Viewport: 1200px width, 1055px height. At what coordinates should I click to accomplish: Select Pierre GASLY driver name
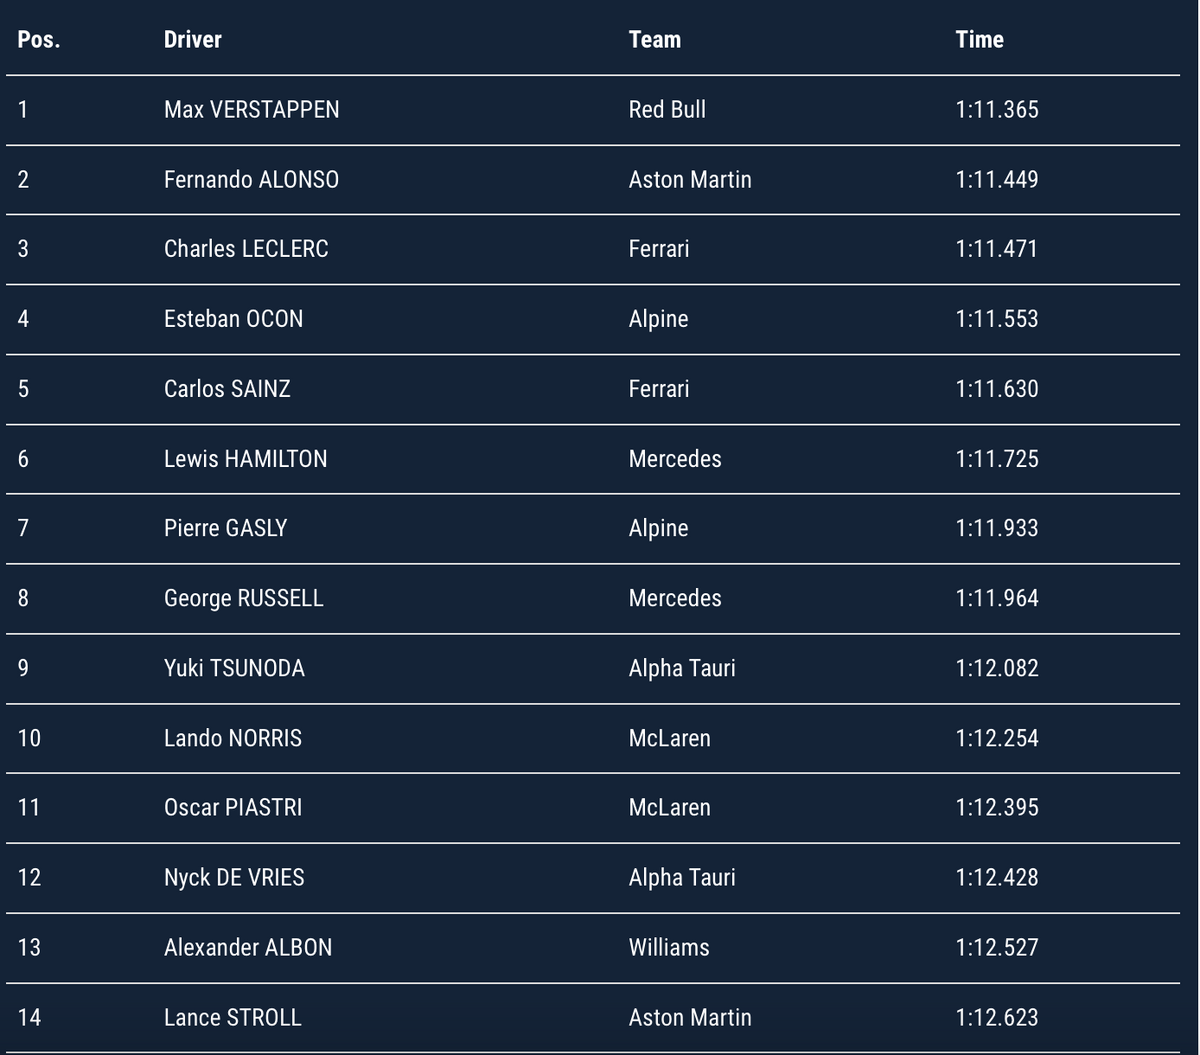click(225, 528)
